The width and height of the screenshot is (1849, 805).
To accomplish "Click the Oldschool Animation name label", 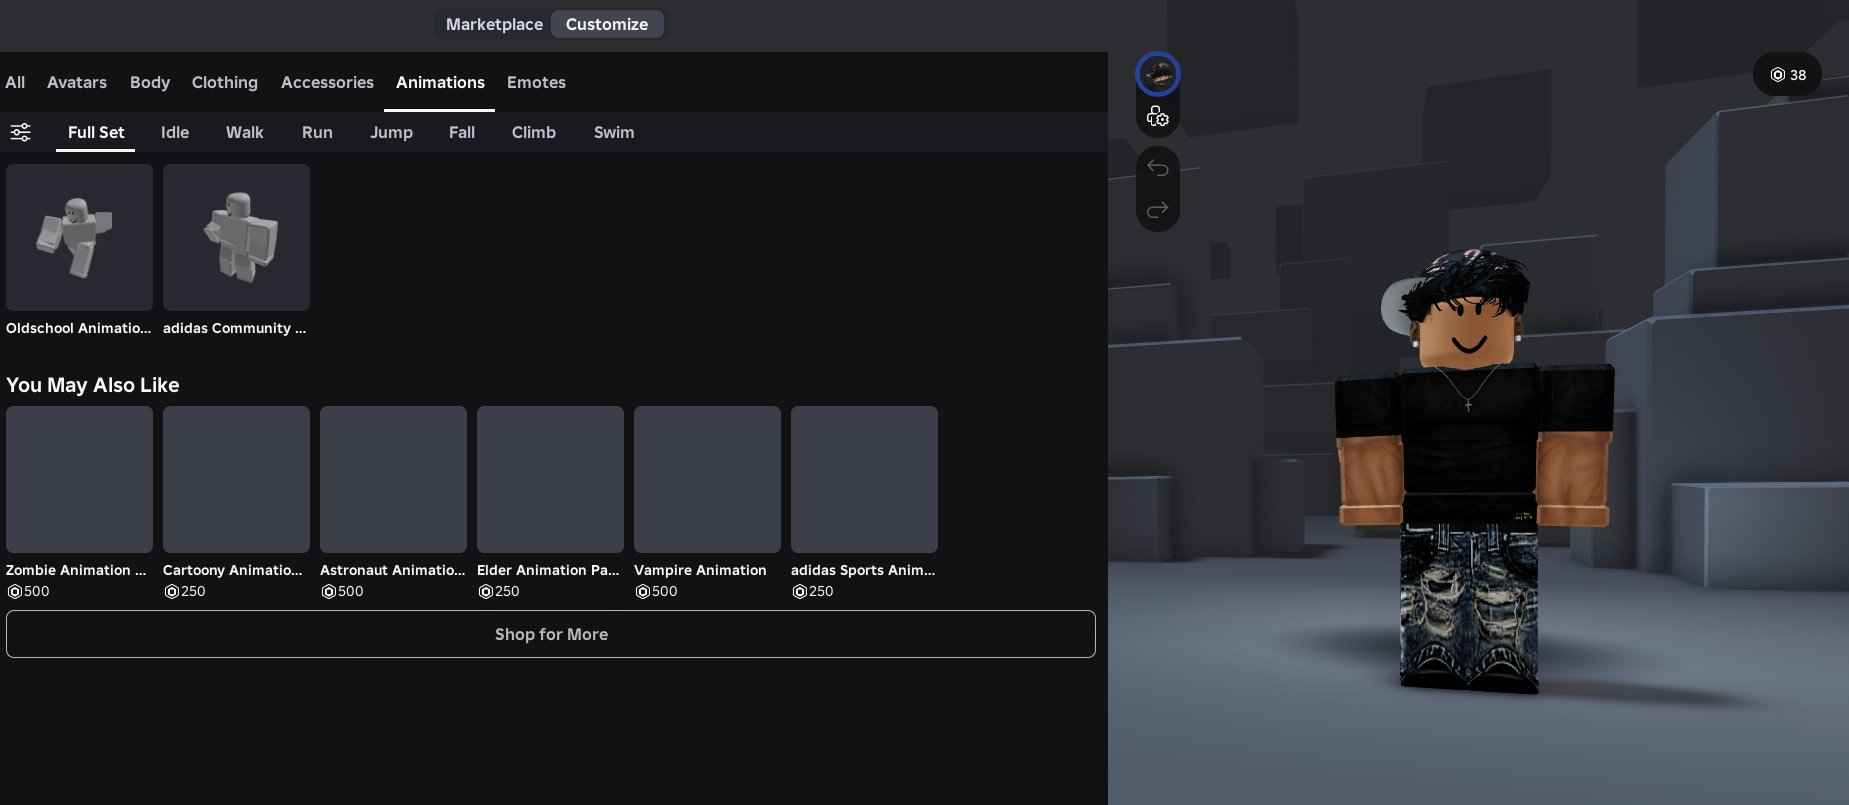I will coord(79,328).
